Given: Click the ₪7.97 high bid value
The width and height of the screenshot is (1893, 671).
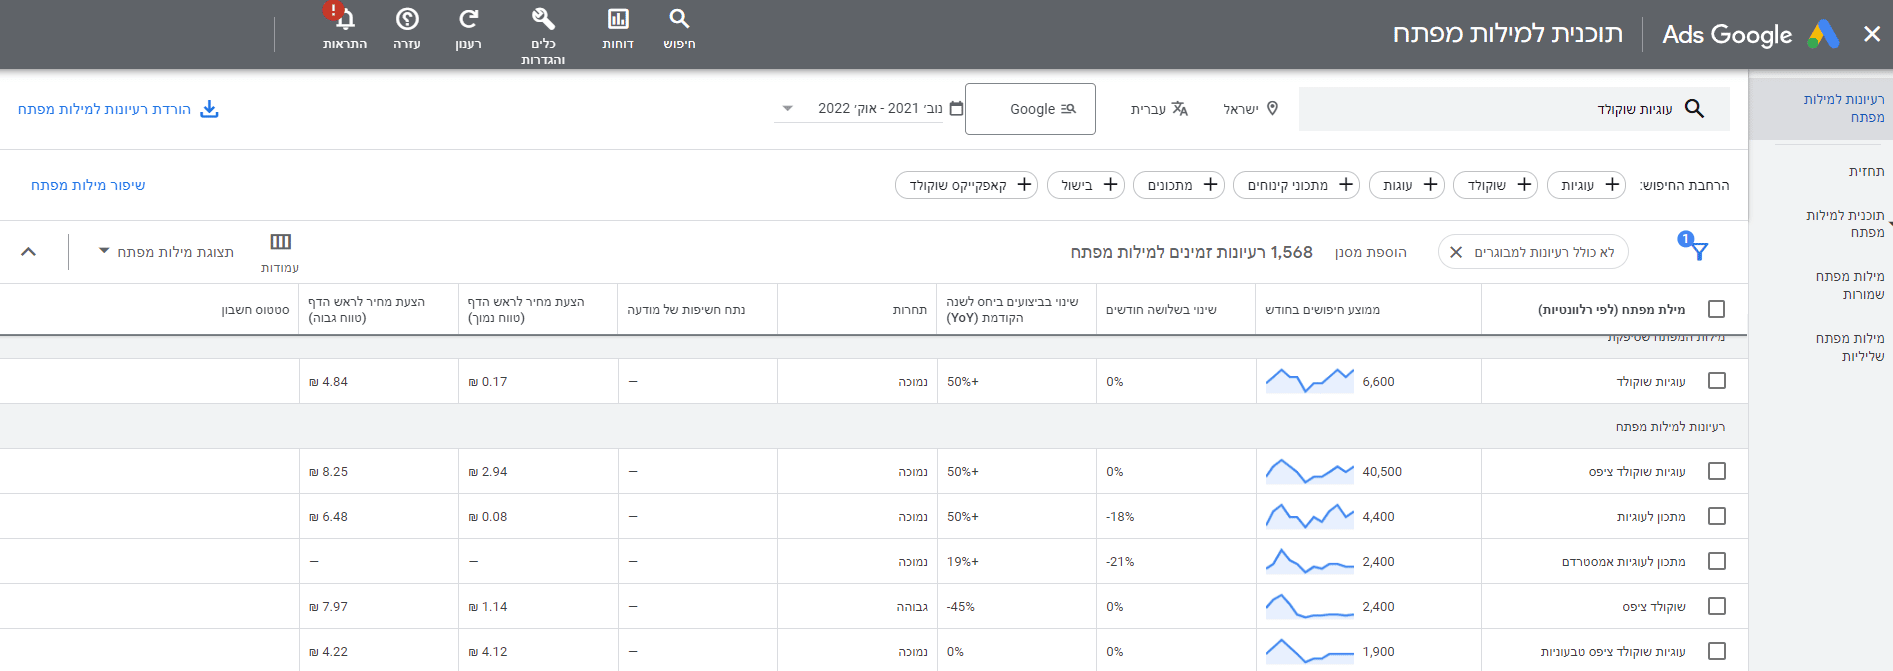Looking at the screenshot, I should pyautogui.click(x=328, y=607).
